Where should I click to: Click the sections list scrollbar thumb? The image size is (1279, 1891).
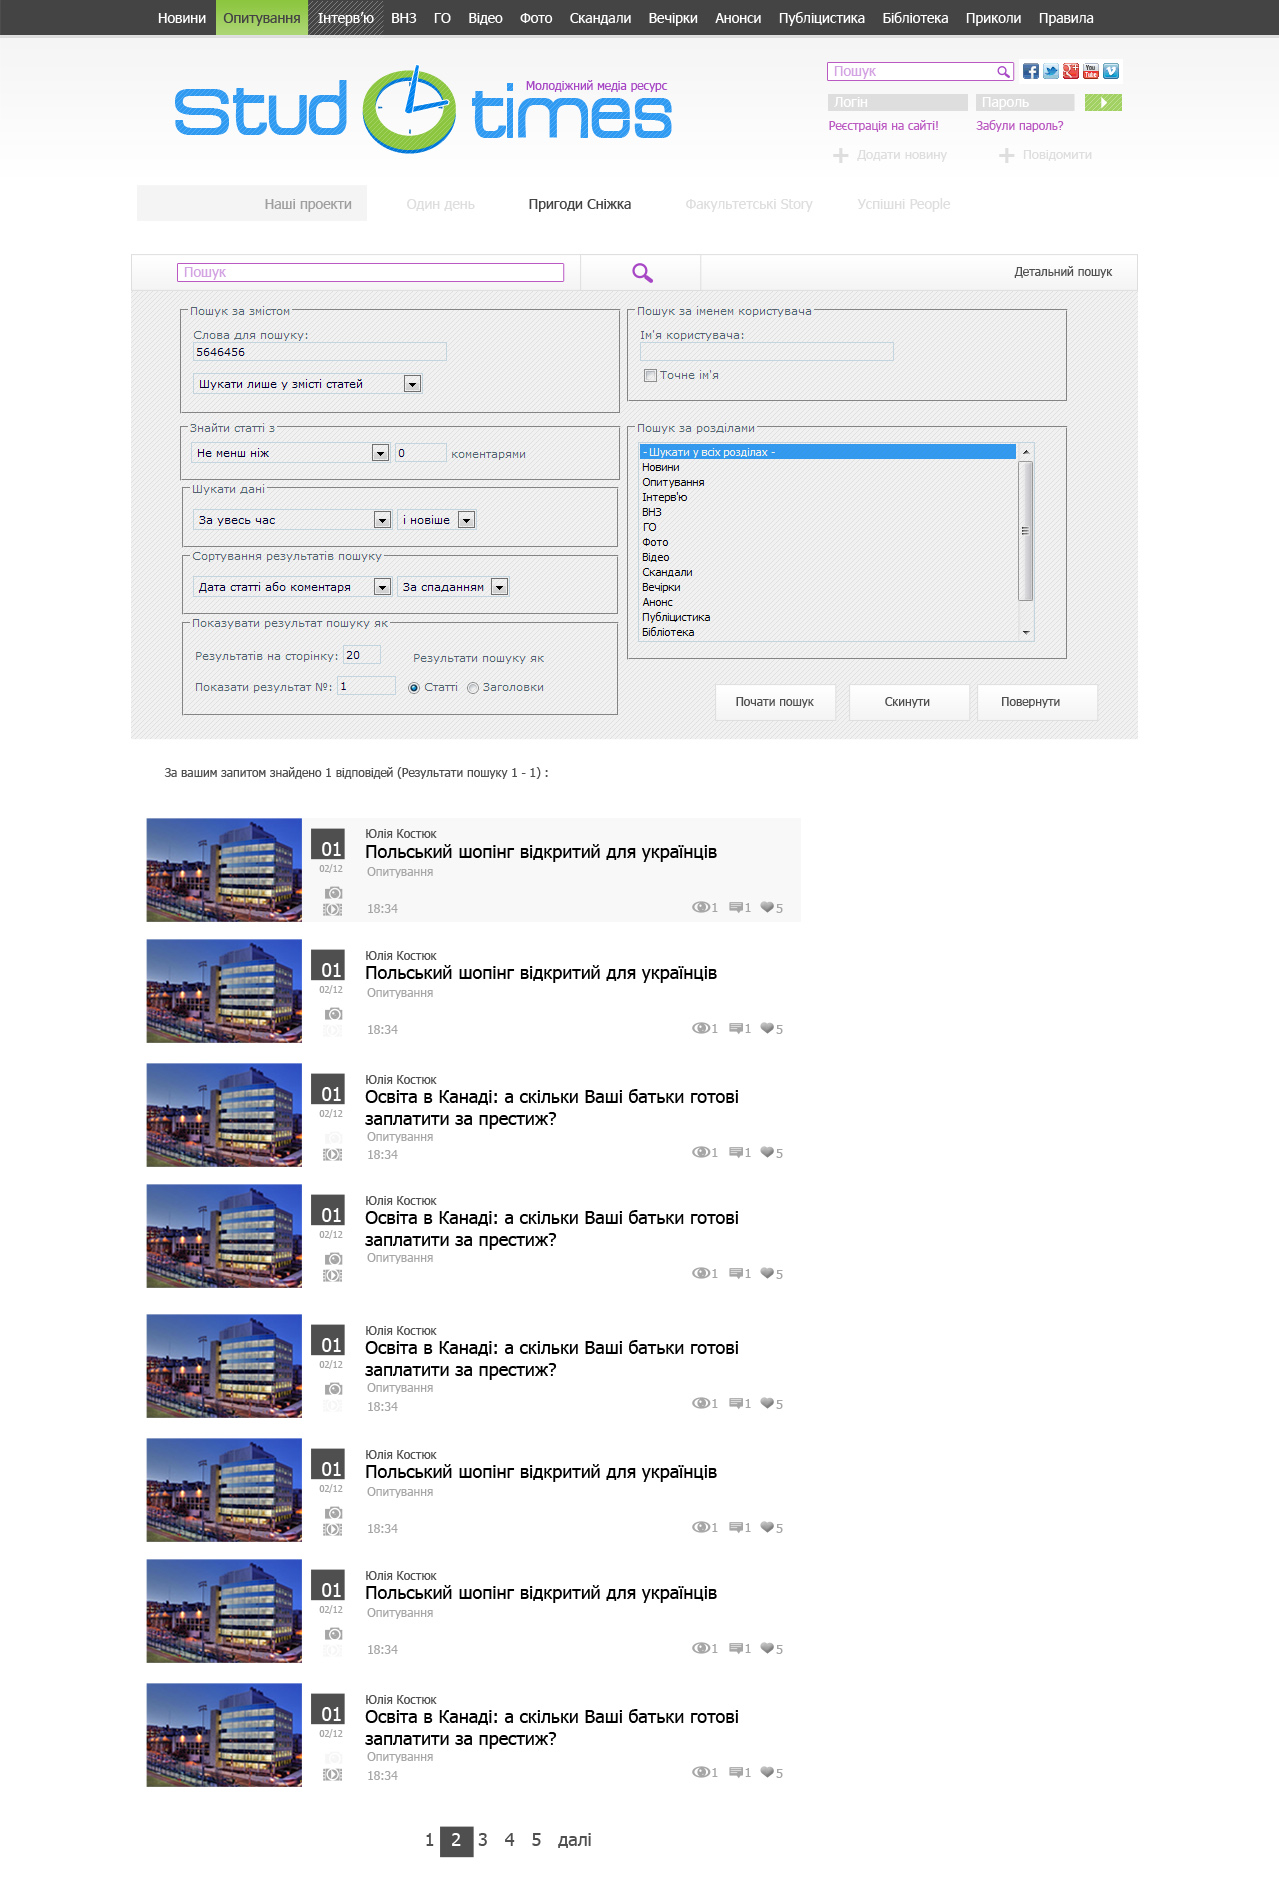click(1025, 530)
